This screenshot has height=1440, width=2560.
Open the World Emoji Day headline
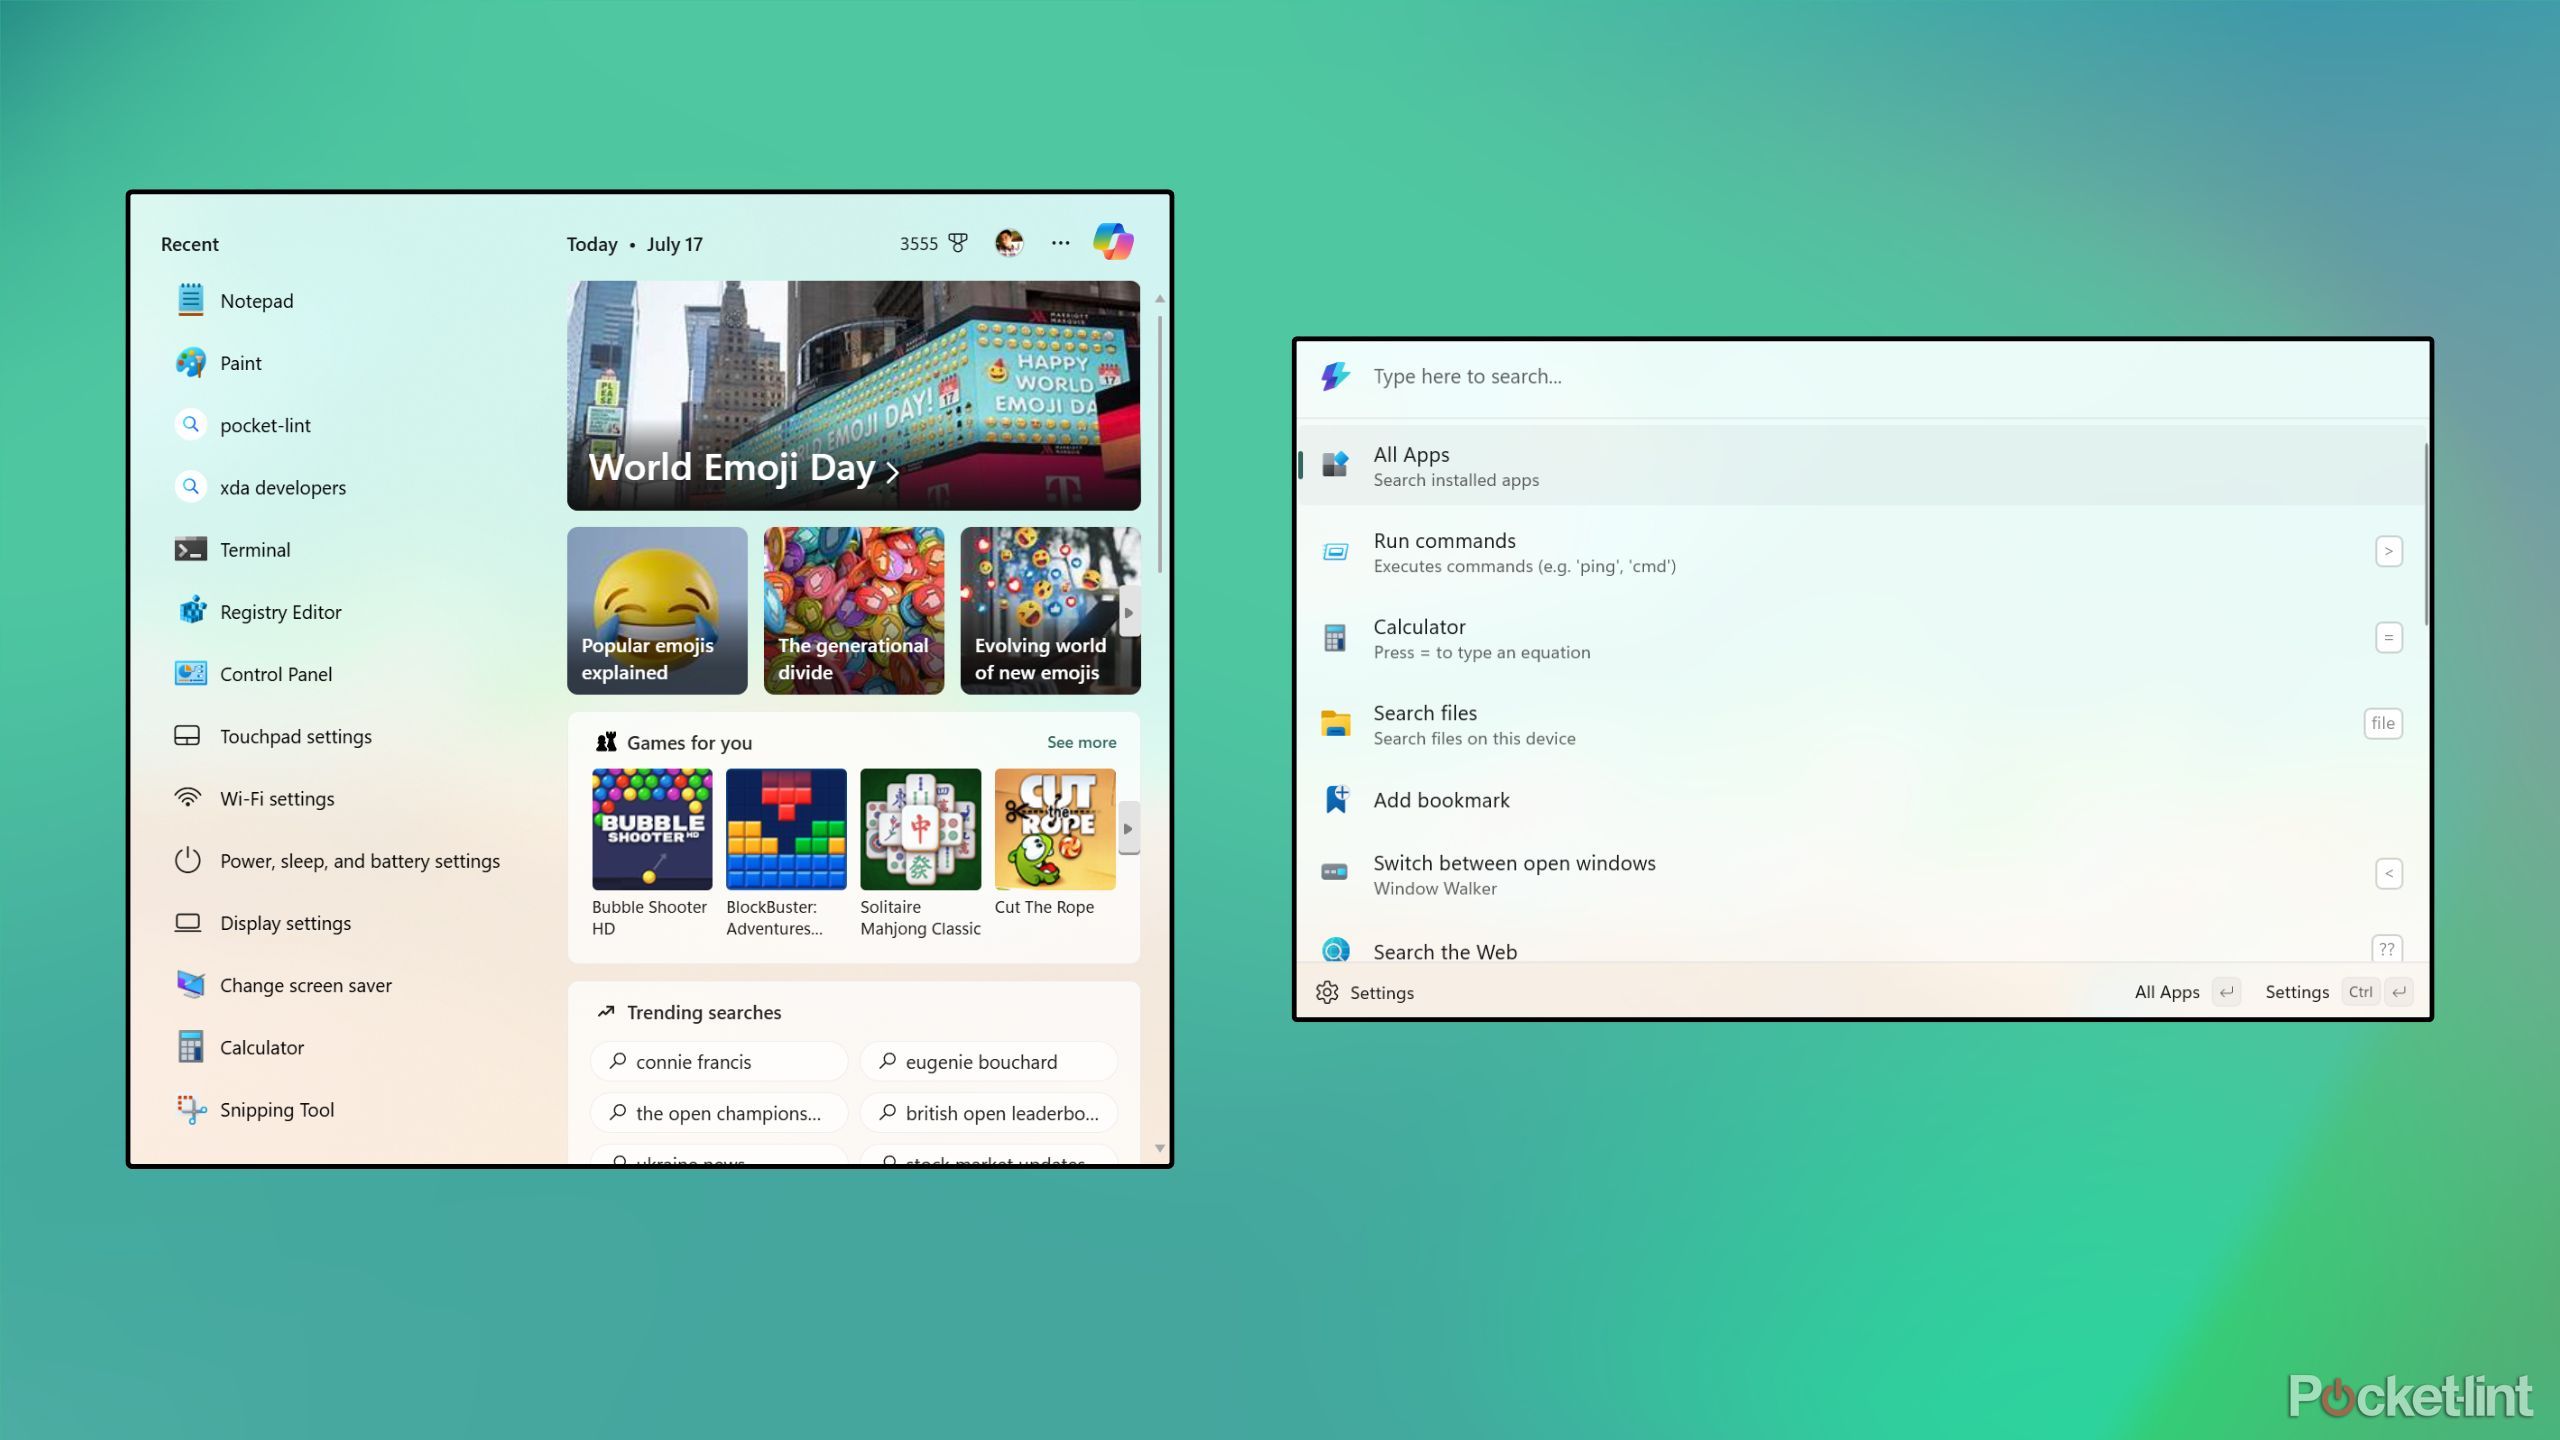click(853, 395)
